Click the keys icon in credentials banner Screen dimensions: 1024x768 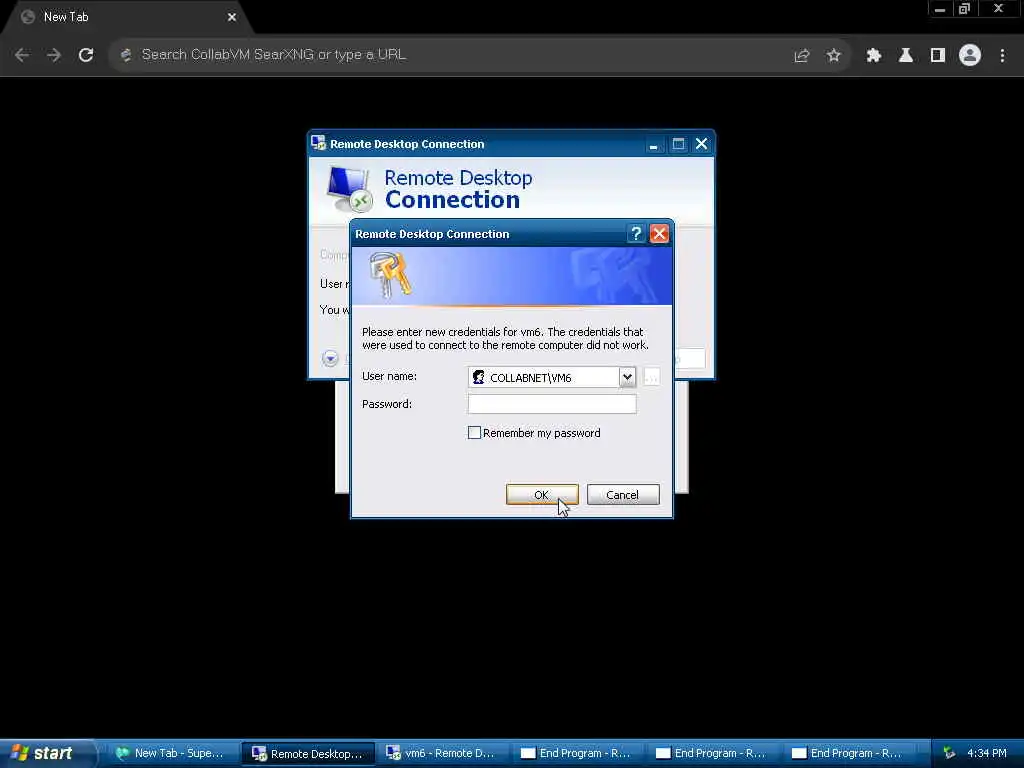(x=389, y=275)
